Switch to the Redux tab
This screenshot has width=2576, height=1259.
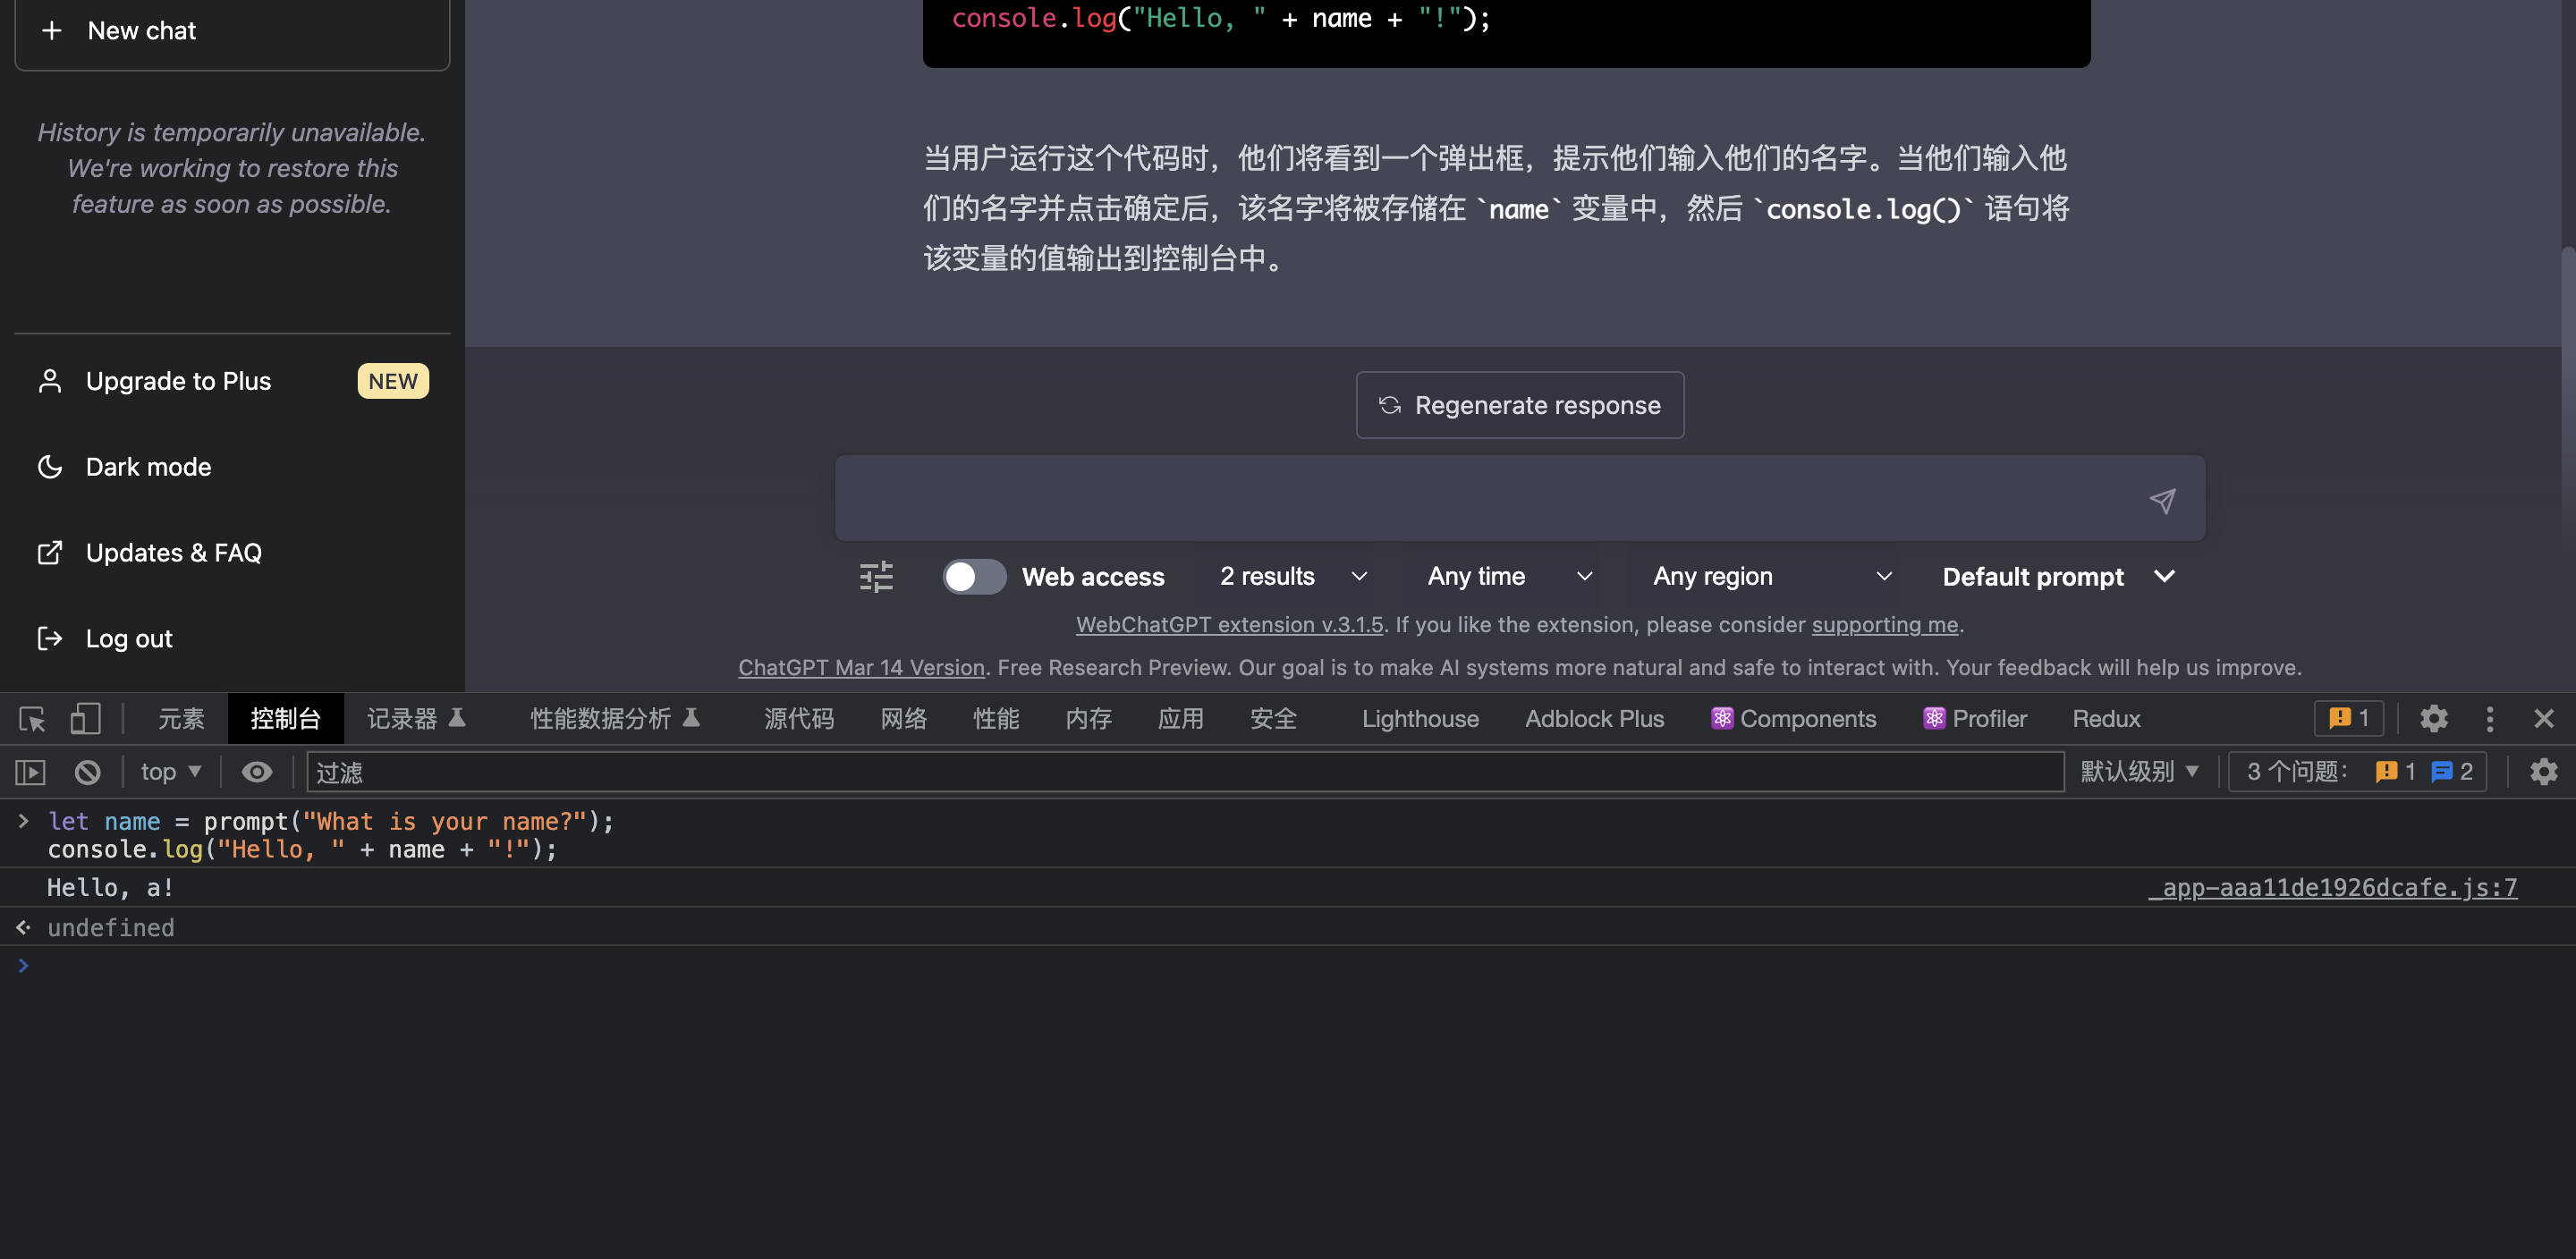[x=2106, y=719]
